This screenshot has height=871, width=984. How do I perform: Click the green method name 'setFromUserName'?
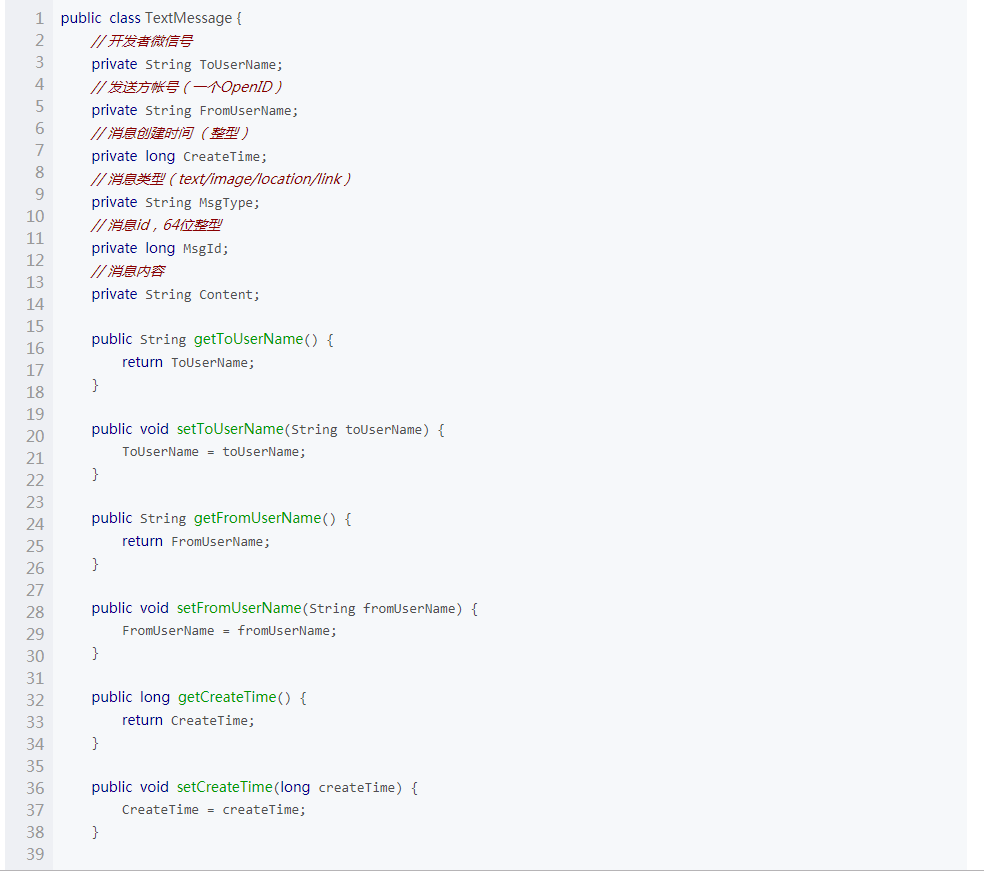(x=239, y=608)
